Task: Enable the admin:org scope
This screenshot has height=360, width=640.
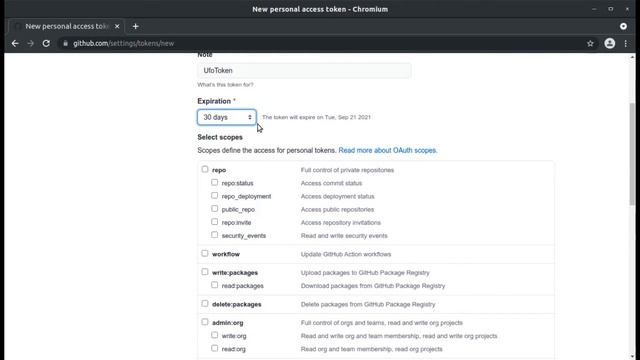Action: click(205, 322)
